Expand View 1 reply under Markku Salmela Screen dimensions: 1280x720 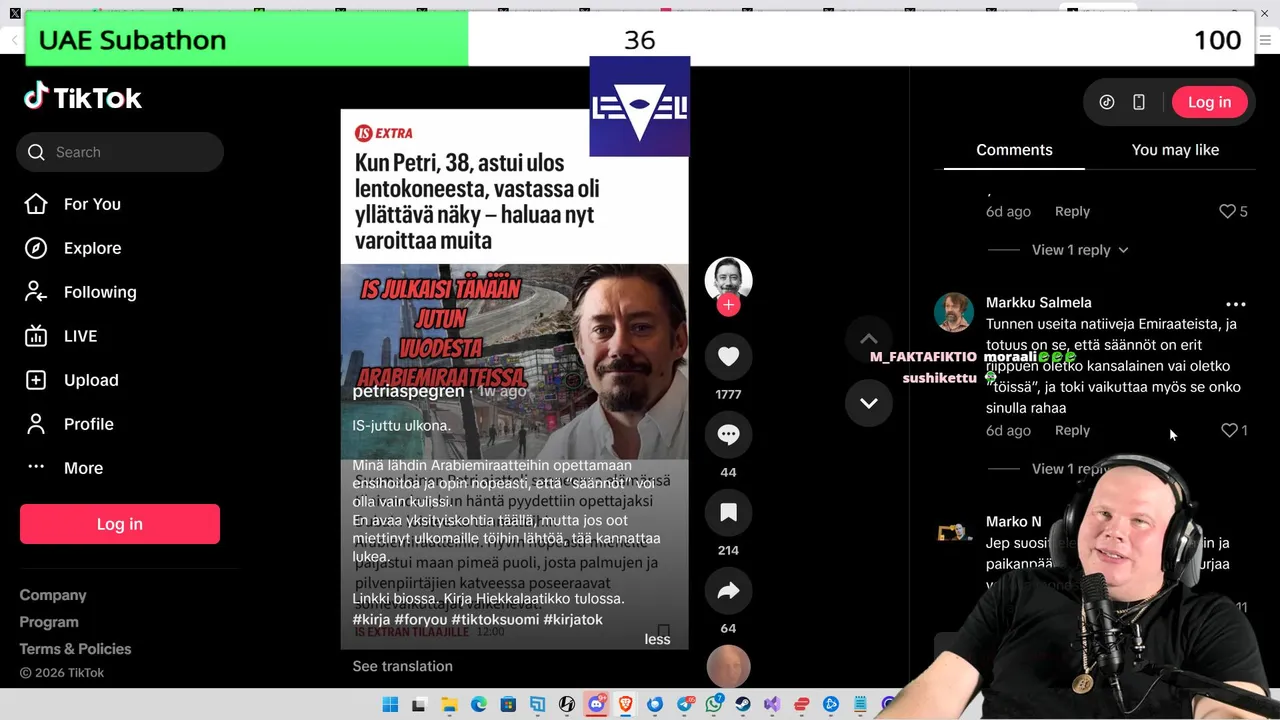click(x=1071, y=469)
